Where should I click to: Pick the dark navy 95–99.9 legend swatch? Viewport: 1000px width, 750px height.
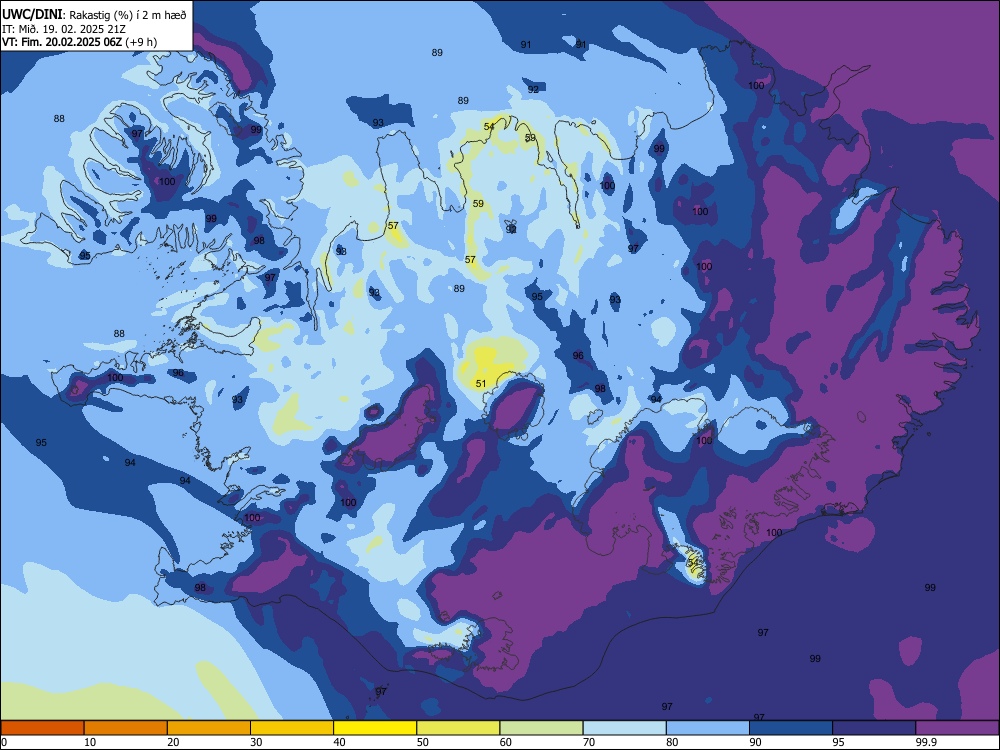[x=874, y=728]
